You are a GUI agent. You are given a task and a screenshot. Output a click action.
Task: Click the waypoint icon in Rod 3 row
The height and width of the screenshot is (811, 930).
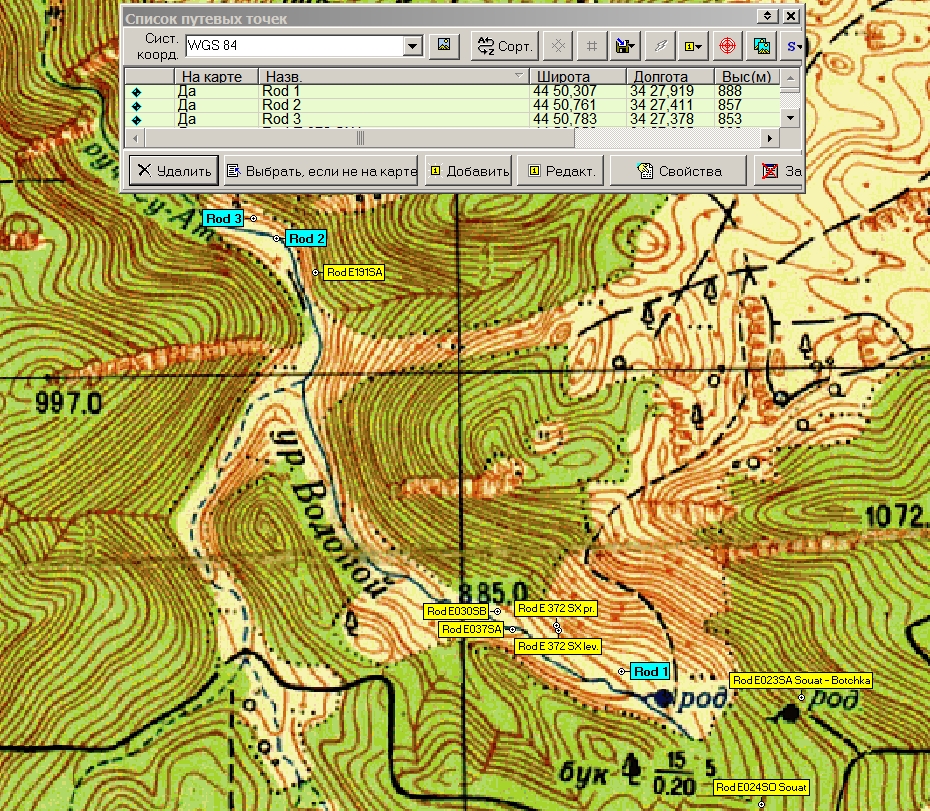pos(136,120)
